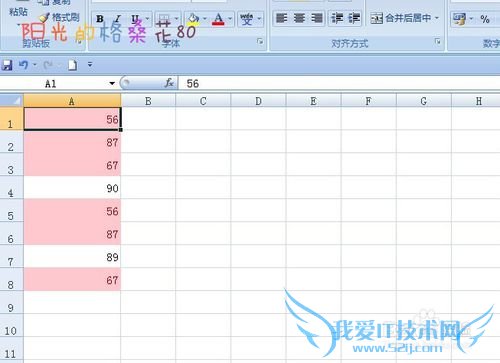Align text to the right

(x=317, y=18)
